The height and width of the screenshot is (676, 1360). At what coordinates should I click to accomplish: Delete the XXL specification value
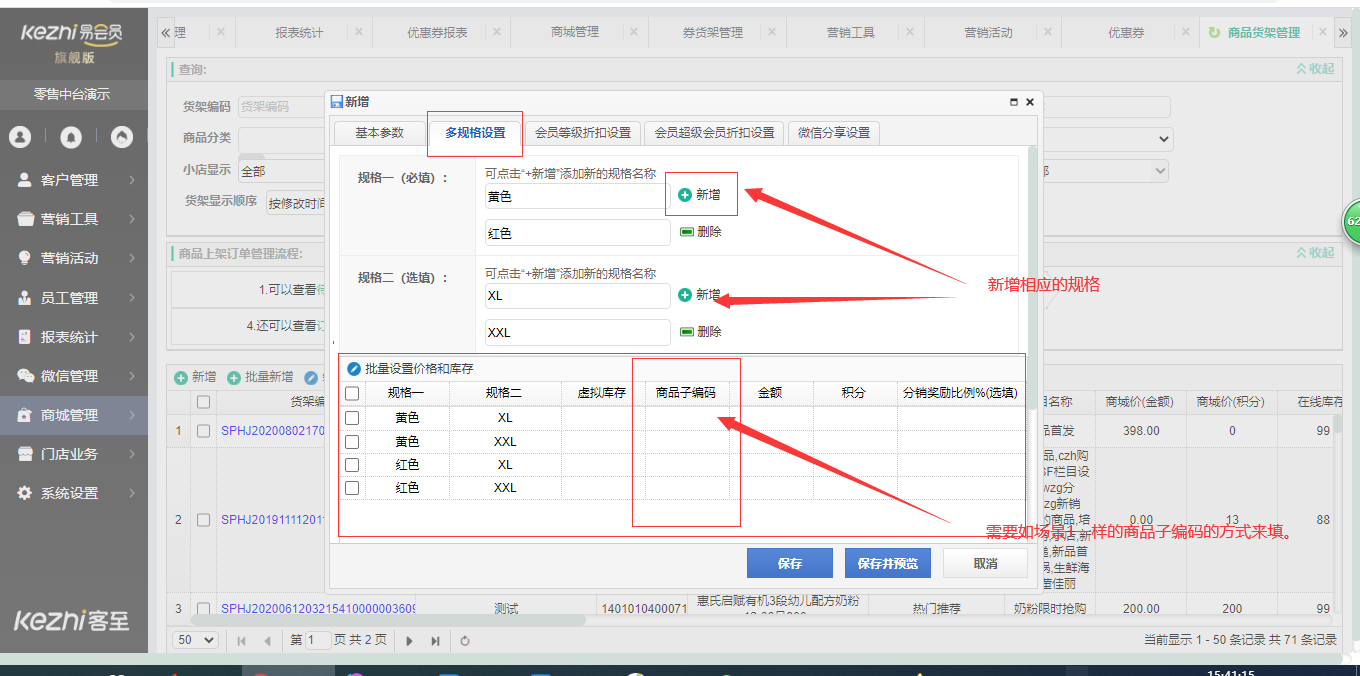[x=700, y=332]
